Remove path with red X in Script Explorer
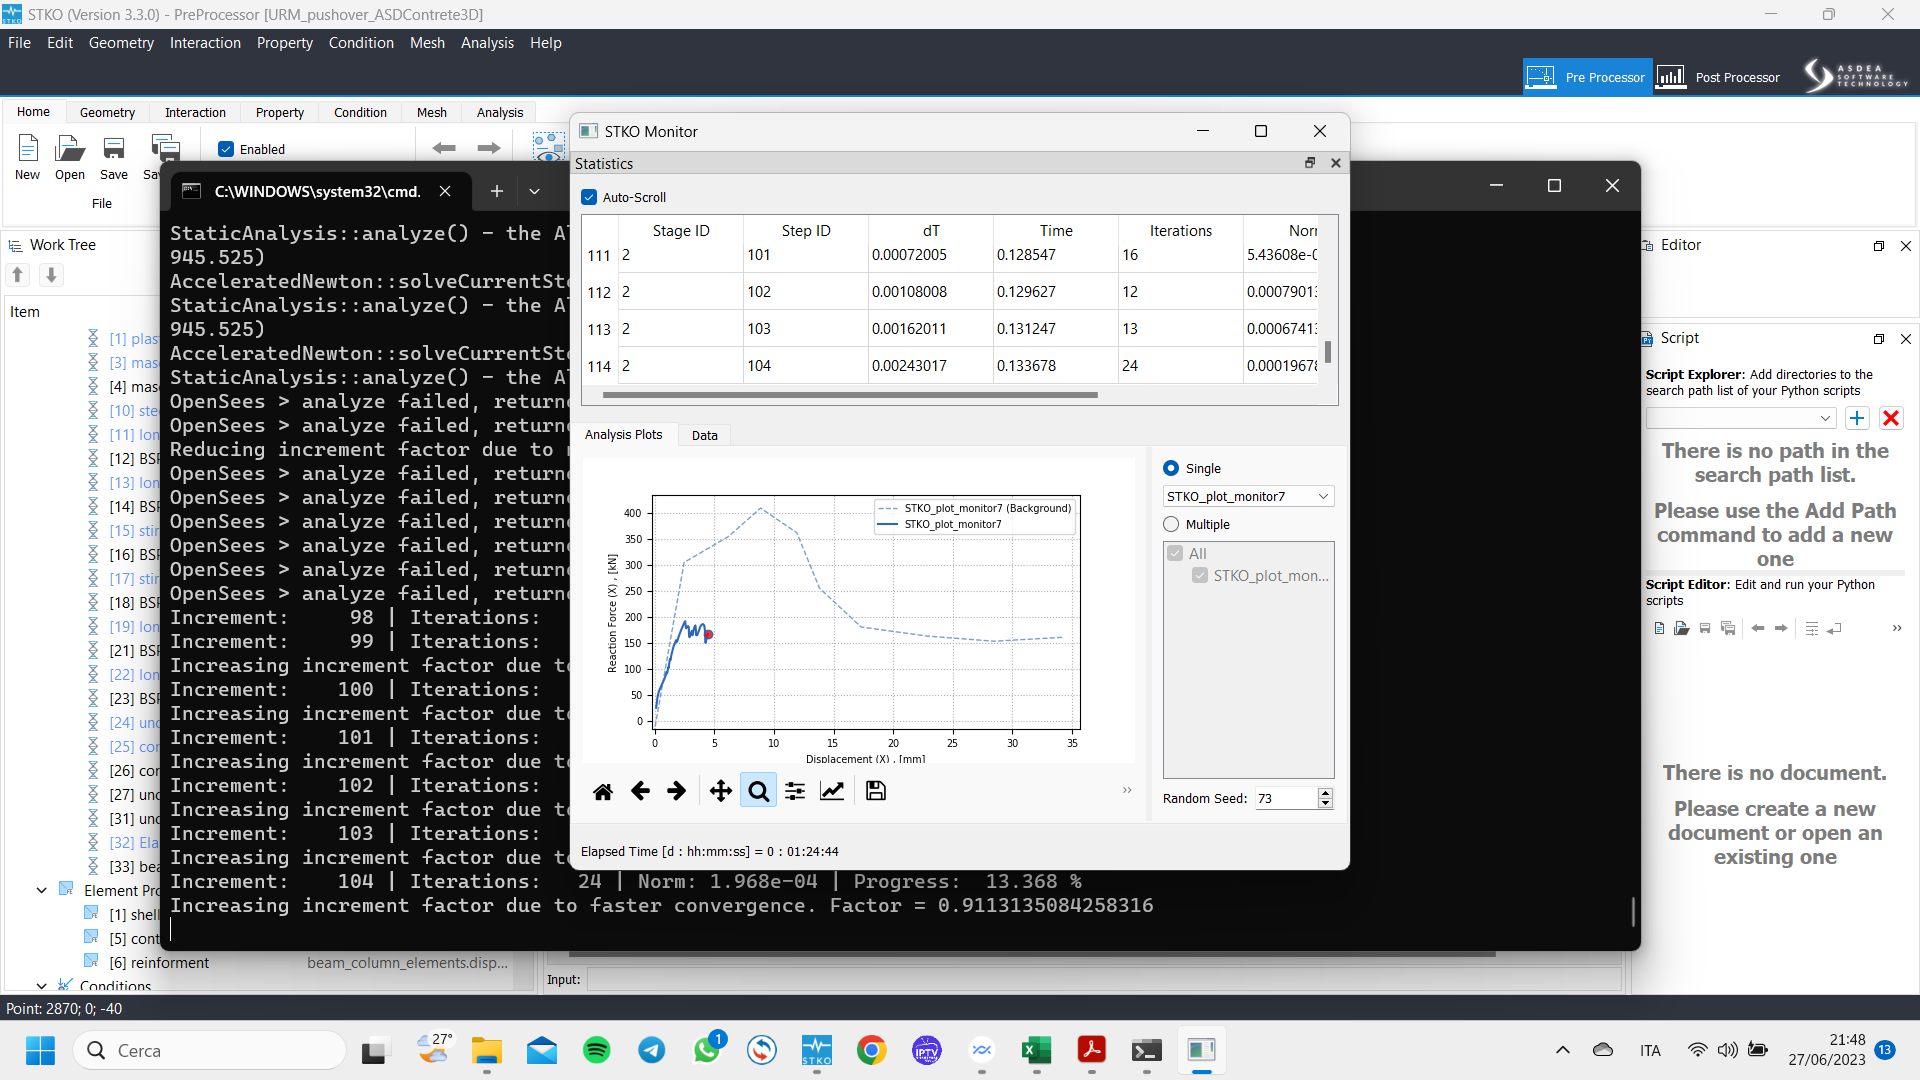 [x=1891, y=418]
